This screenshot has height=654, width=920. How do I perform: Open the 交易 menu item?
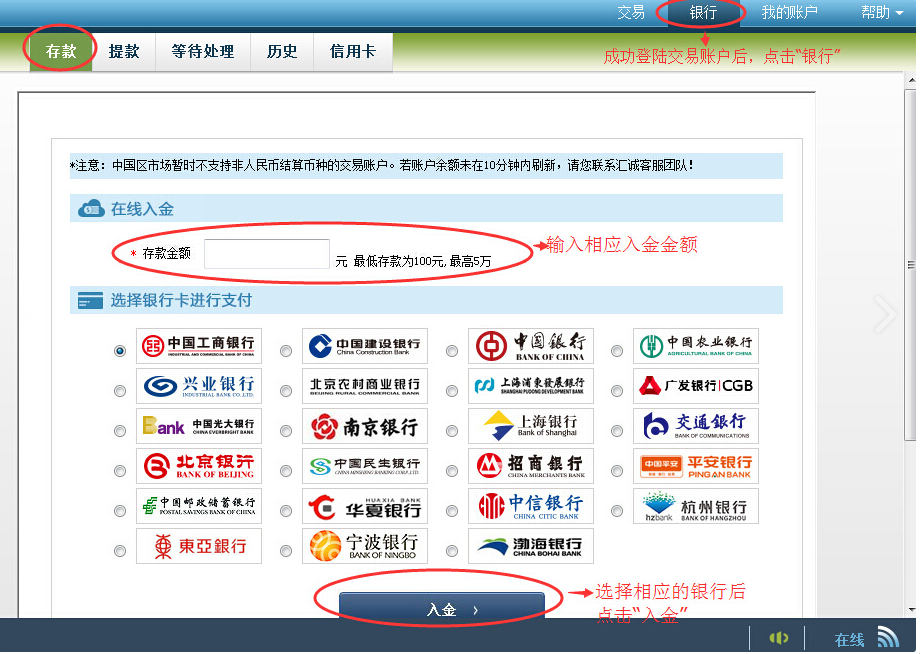631,12
